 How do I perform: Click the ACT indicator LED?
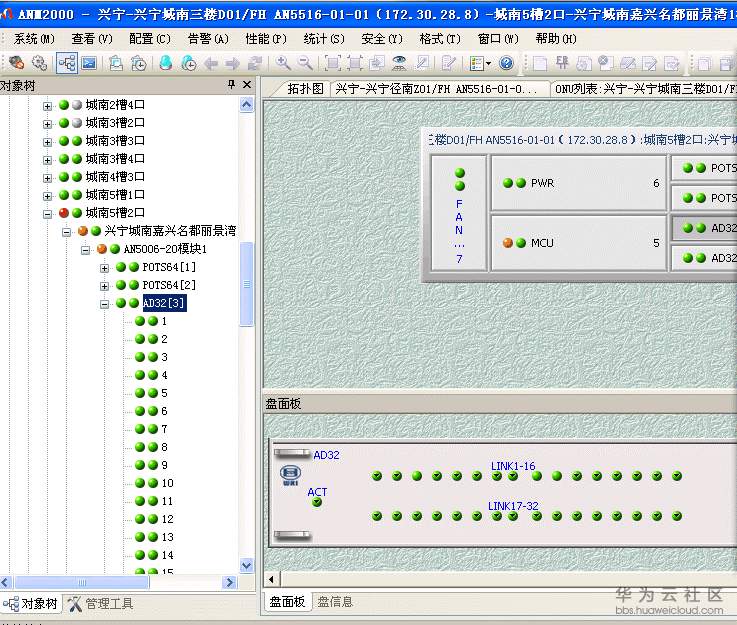coord(317,502)
